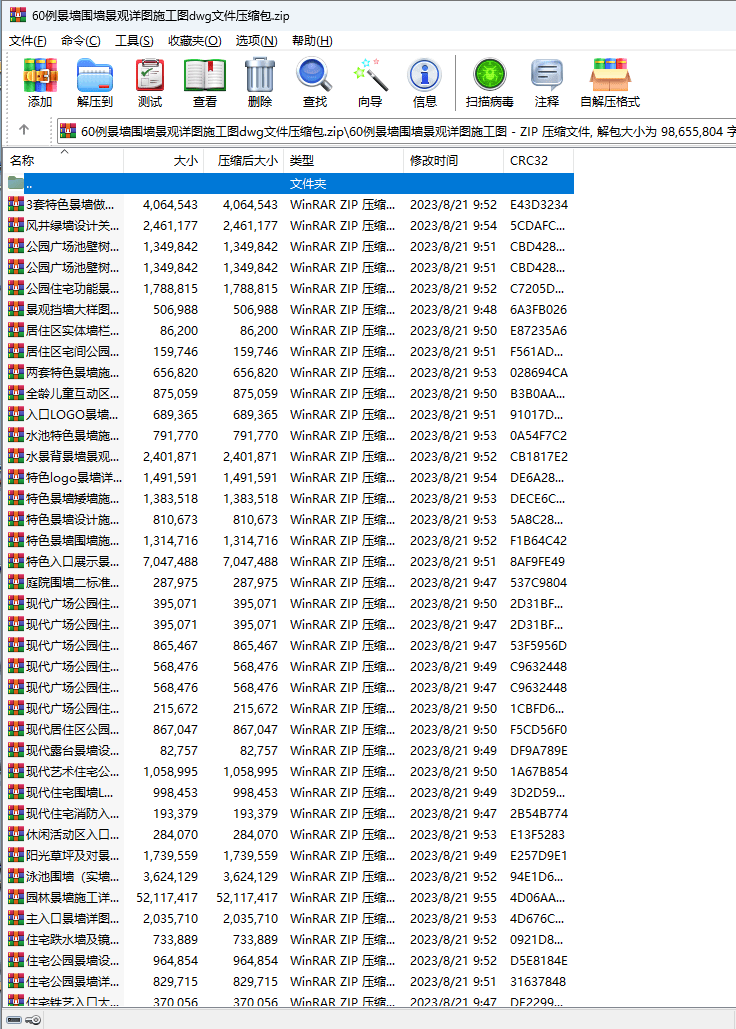This screenshot has width=736, height=1029.
Task: Select the 居住区宅间公园... file row
Action: click(290, 351)
